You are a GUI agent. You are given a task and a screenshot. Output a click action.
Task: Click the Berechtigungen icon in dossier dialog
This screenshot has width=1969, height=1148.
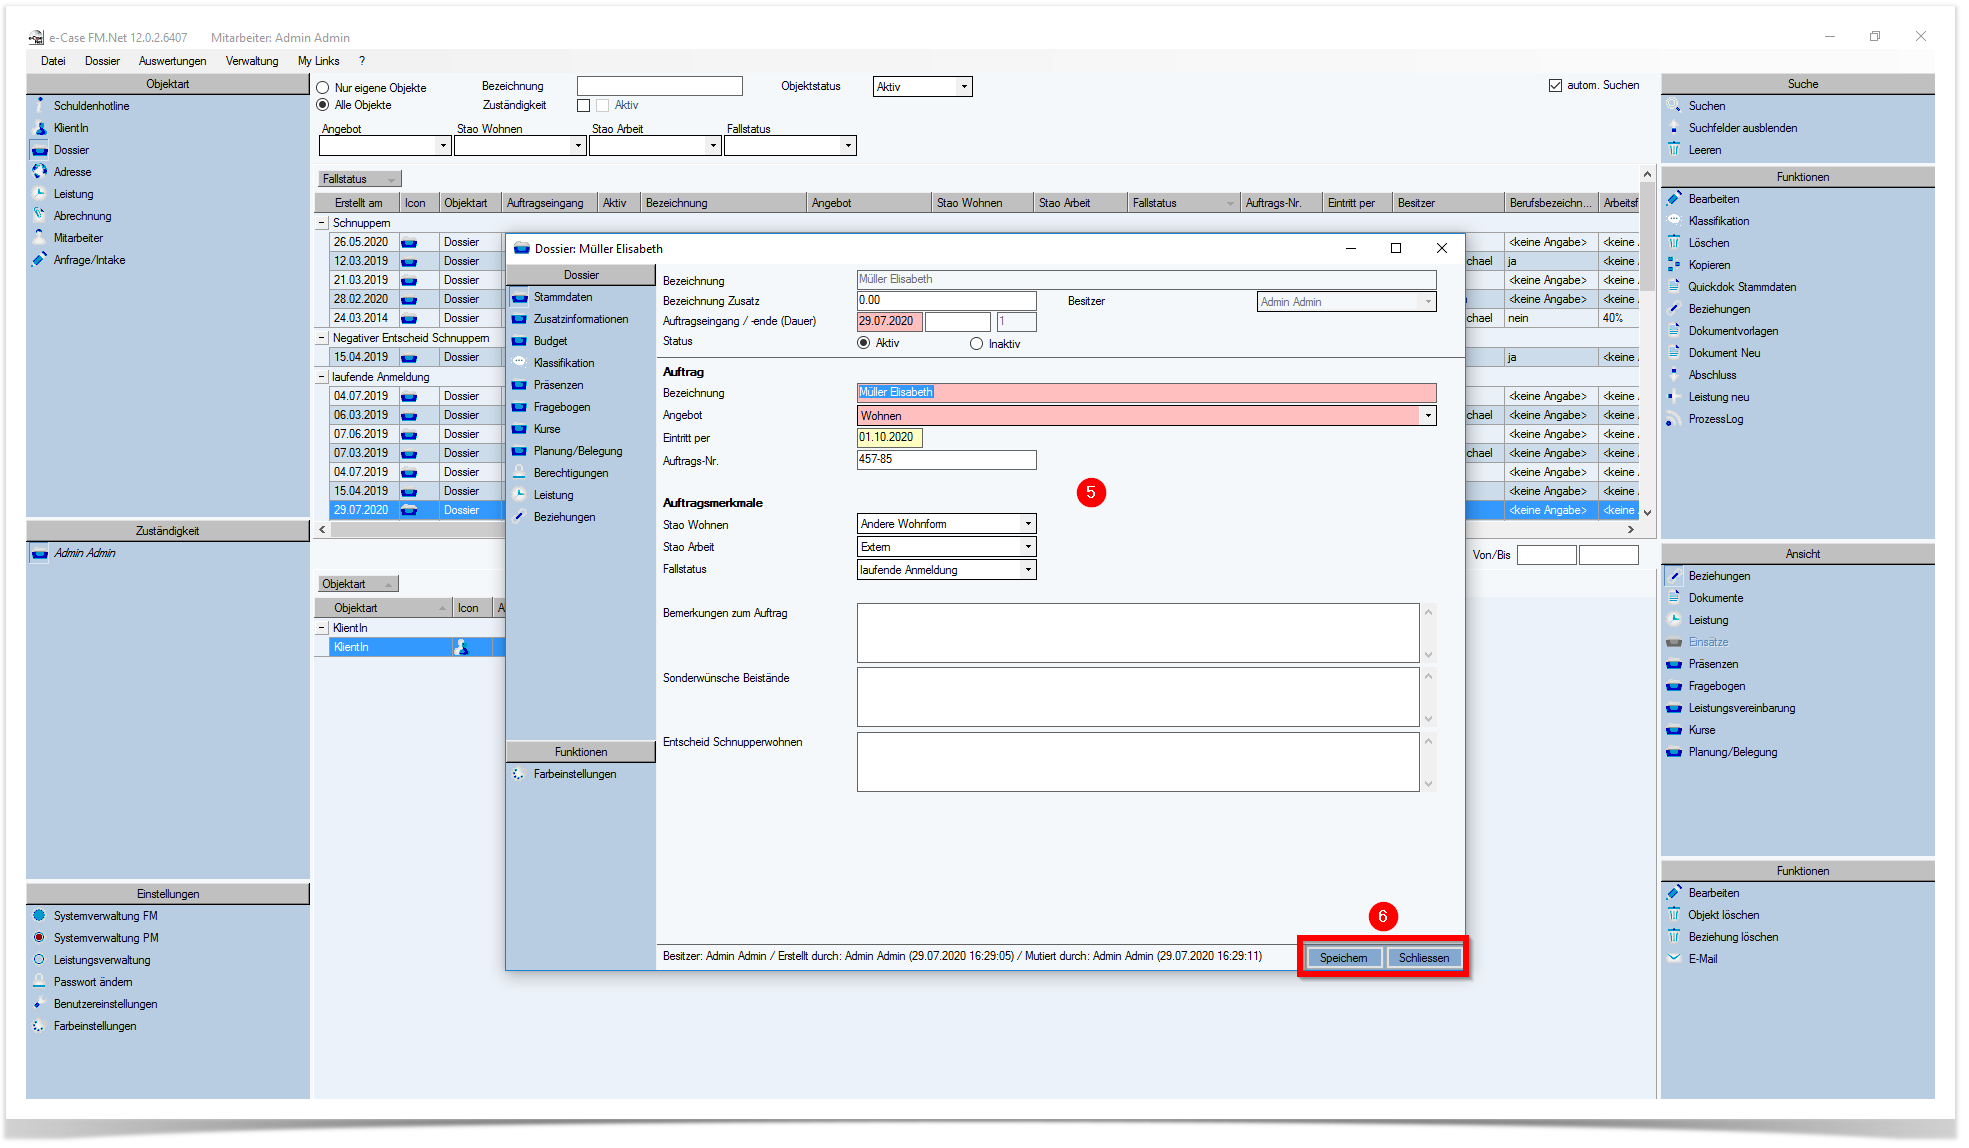519,473
